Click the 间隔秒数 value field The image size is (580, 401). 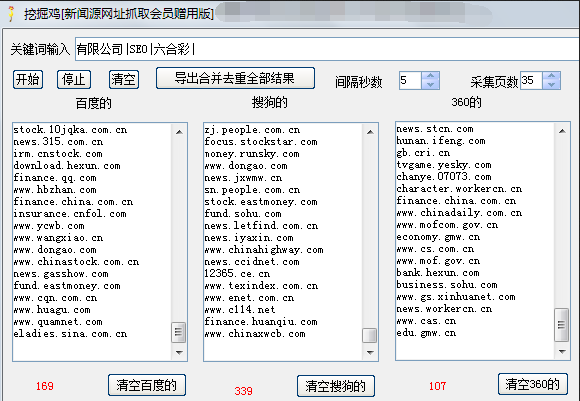click(410, 80)
